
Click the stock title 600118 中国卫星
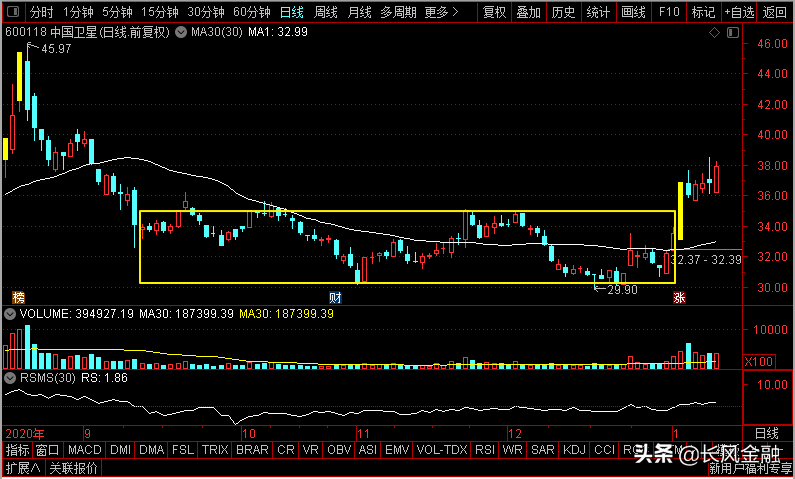[51, 33]
